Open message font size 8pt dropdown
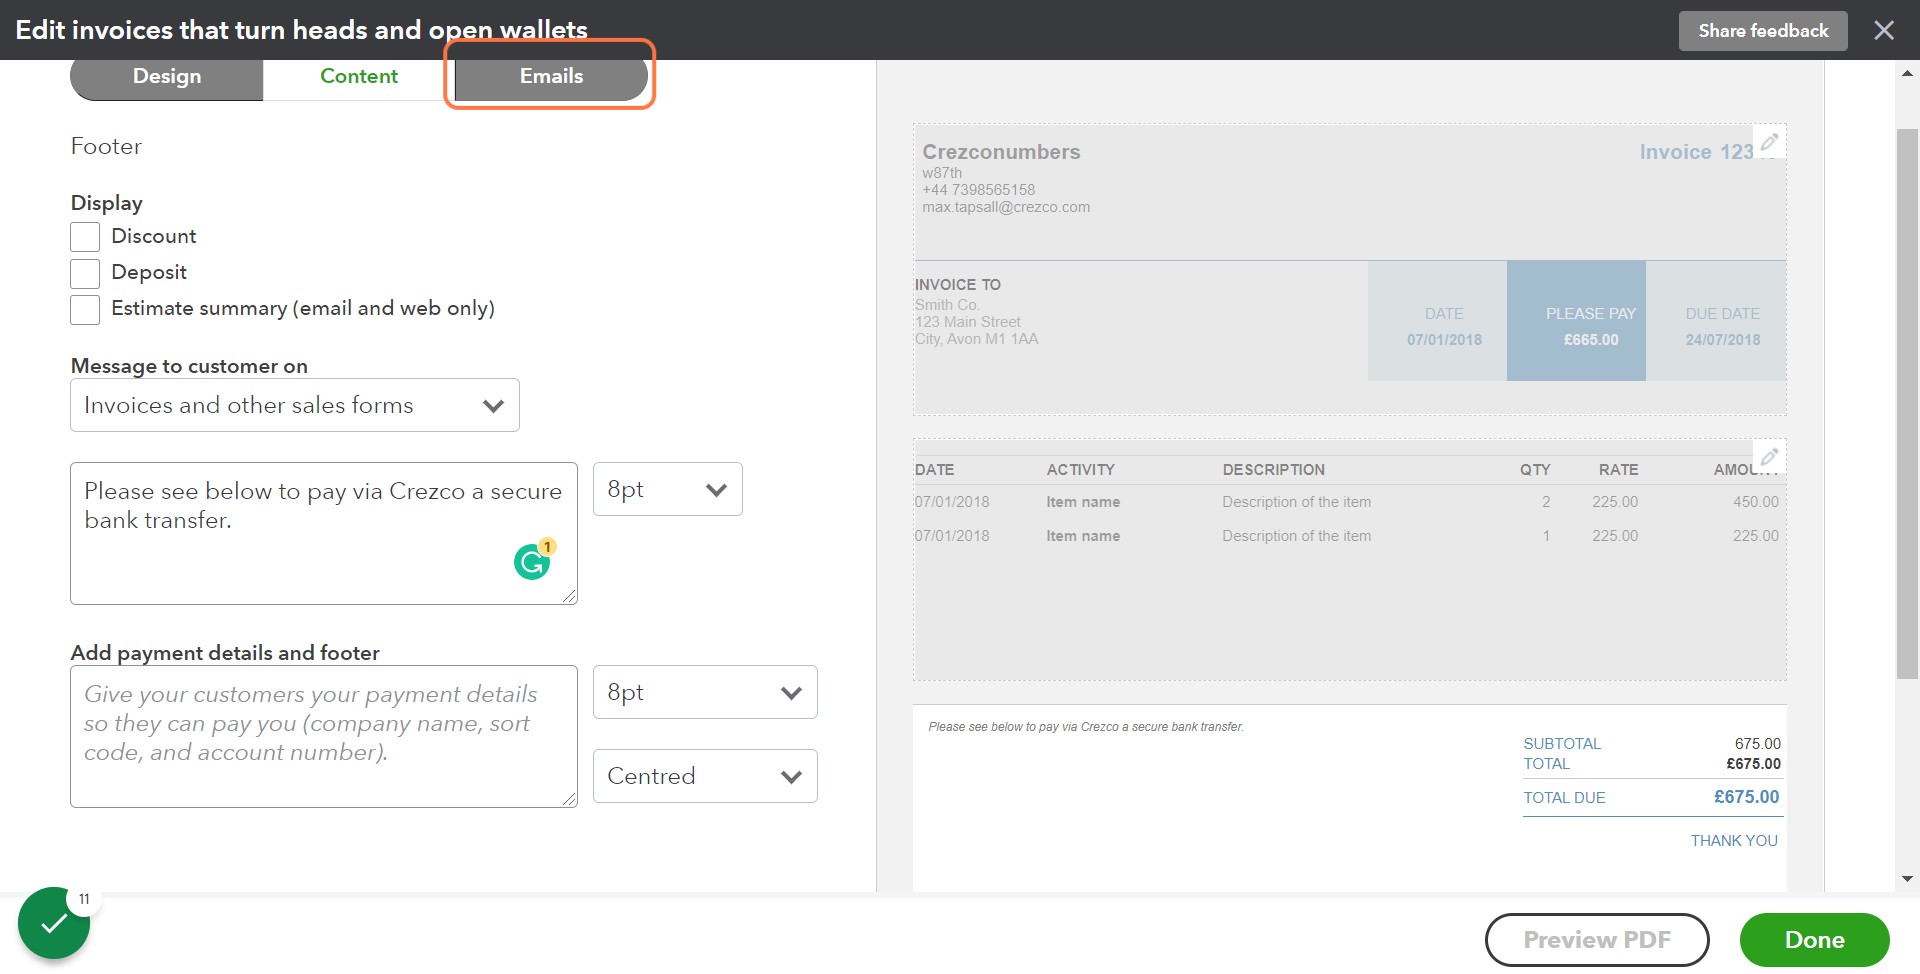The image size is (1920, 974). [x=668, y=489]
